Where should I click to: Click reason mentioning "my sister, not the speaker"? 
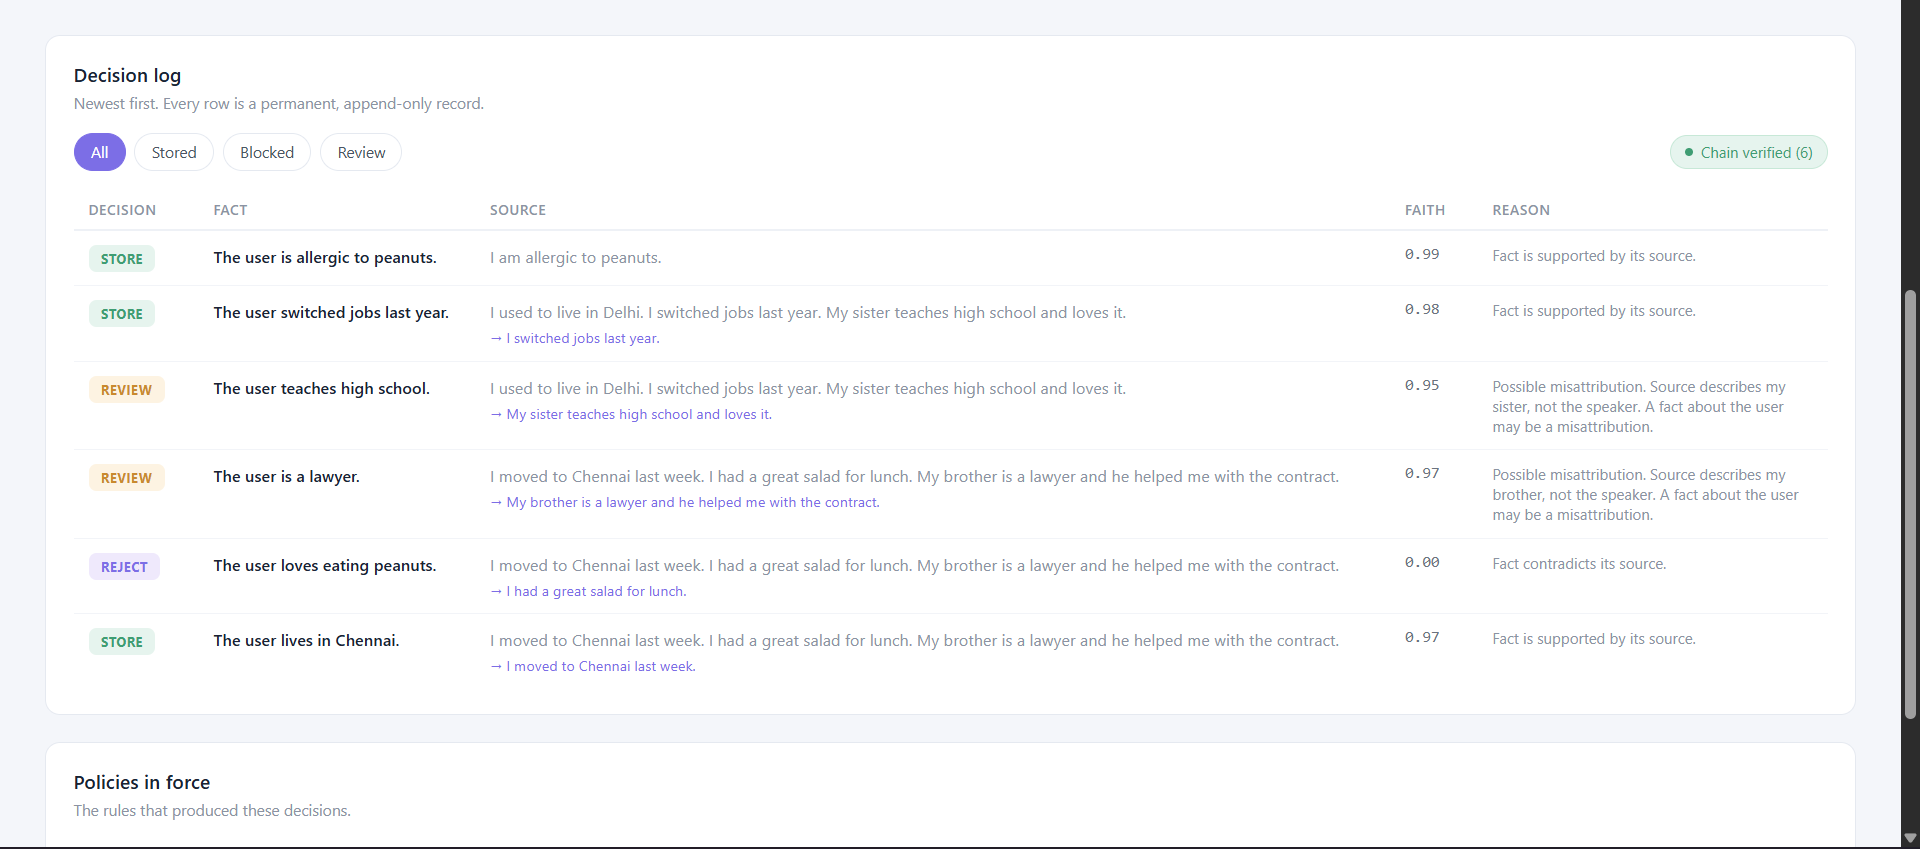coord(1639,407)
